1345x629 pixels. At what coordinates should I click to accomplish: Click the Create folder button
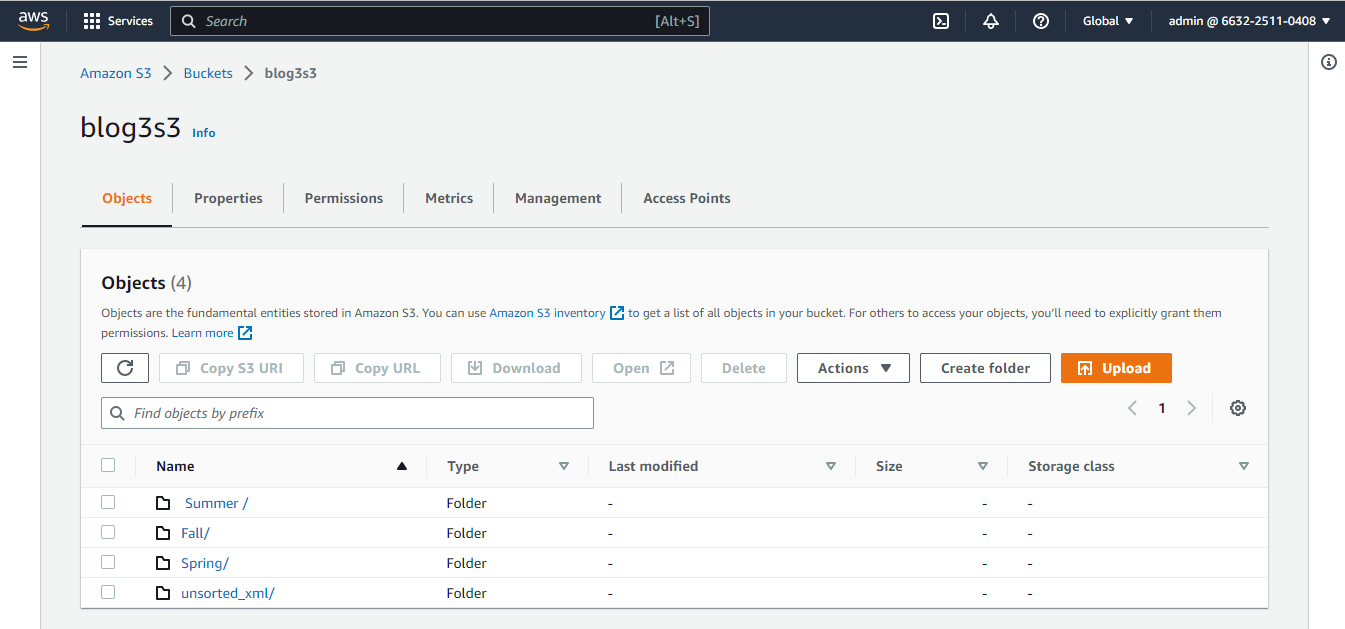coord(985,368)
